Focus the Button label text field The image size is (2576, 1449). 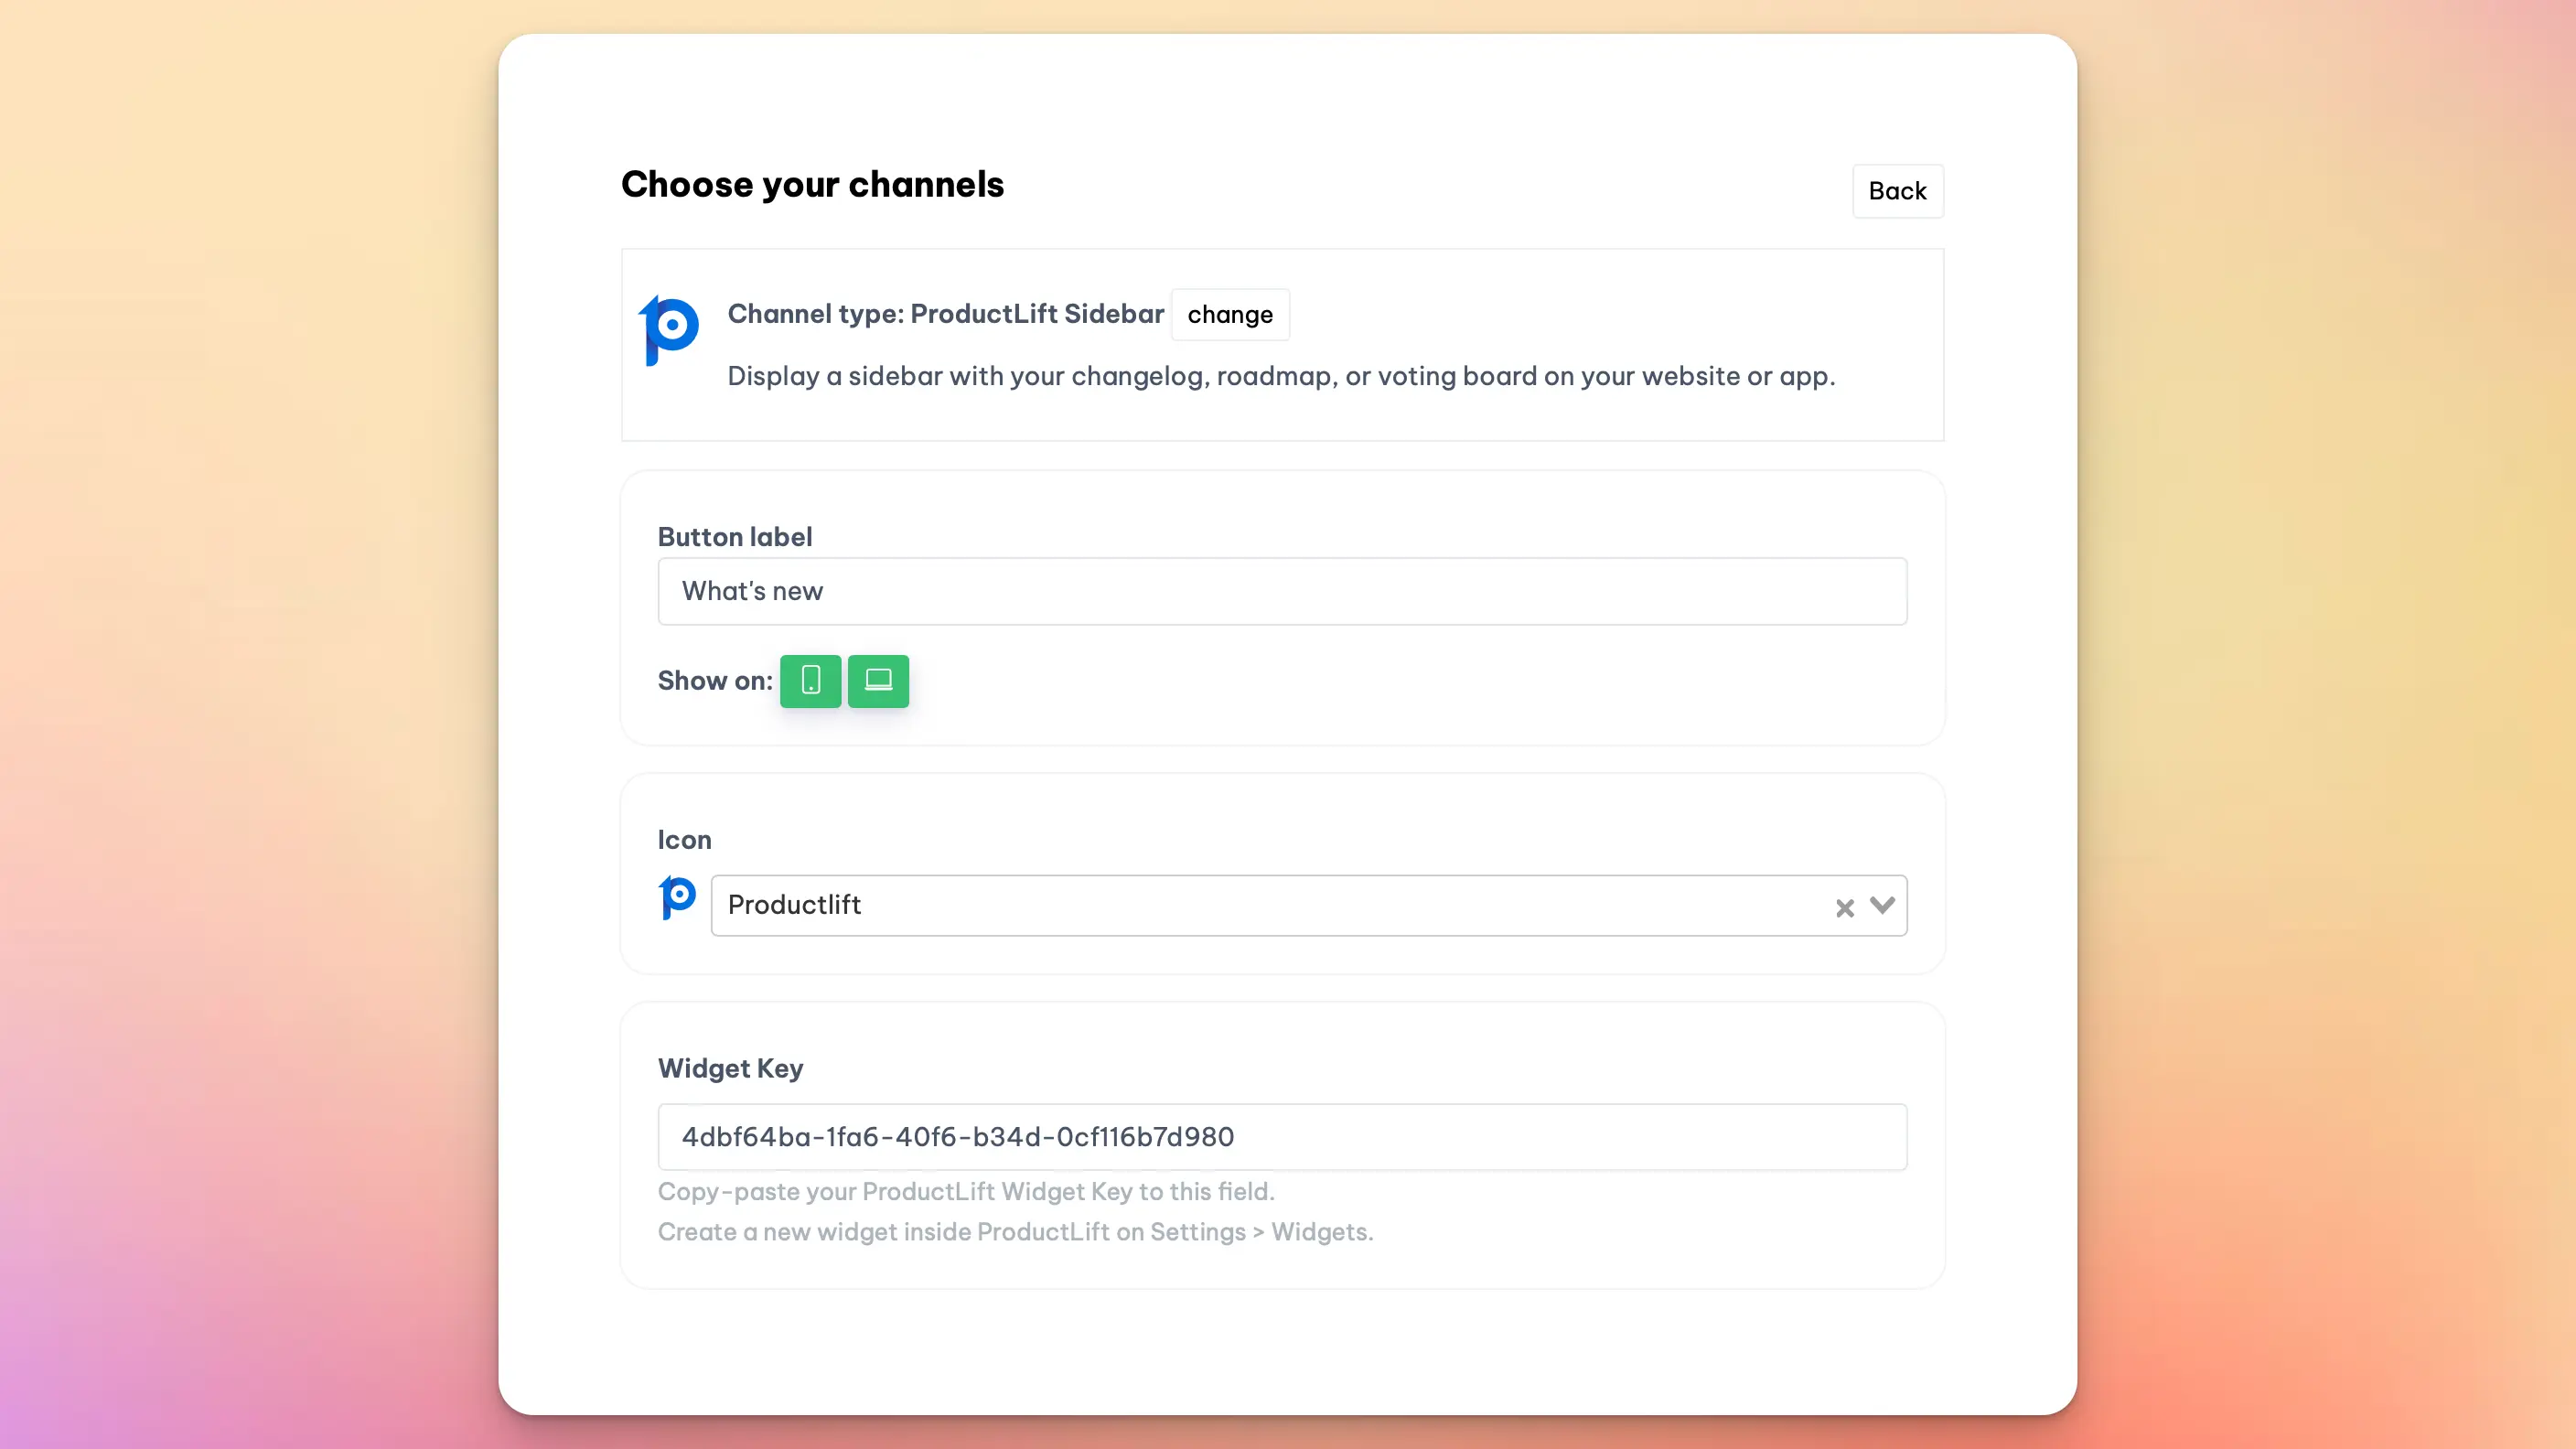click(1282, 591)
